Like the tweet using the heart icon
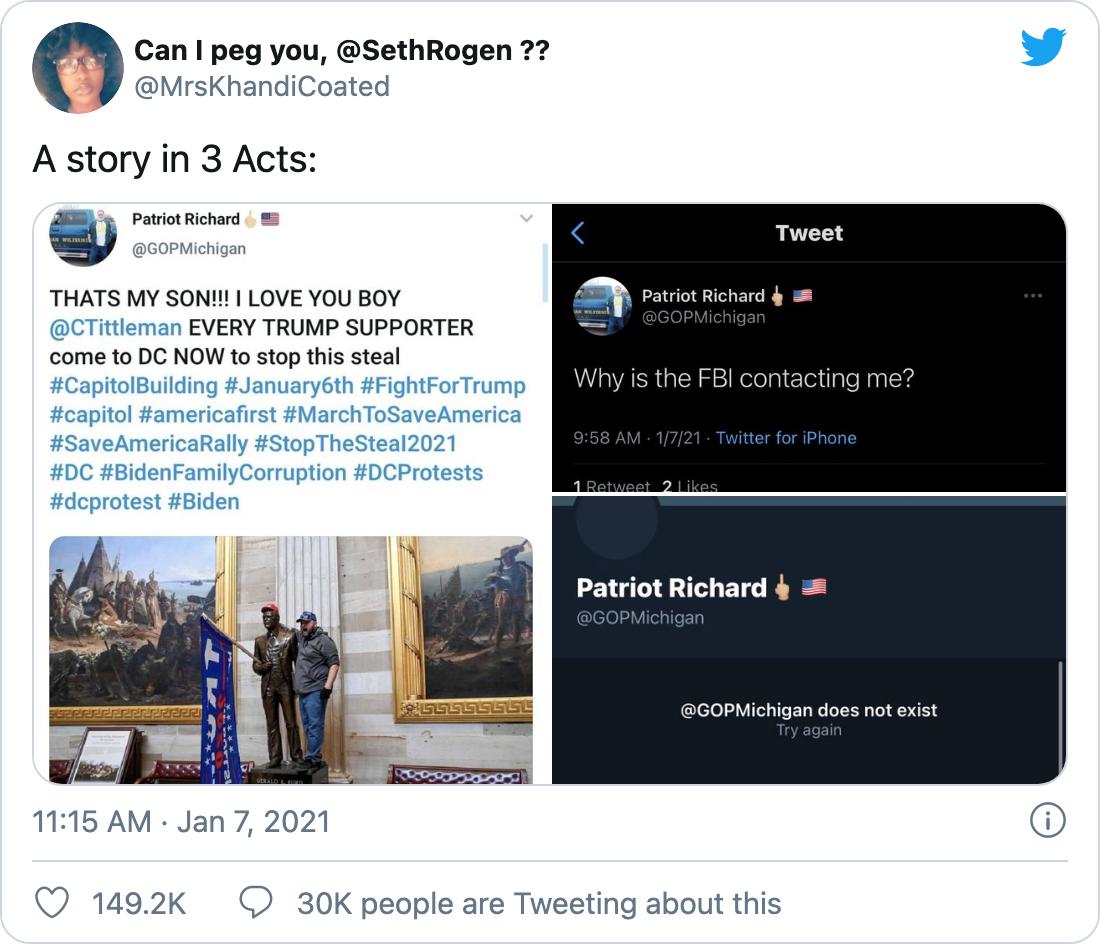The height and width of the screenshot is (946, 1100). point(52,903)
